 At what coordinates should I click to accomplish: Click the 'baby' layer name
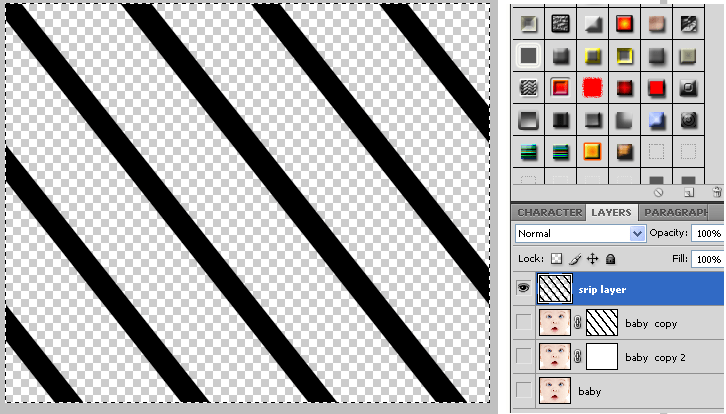coord(589,391)
